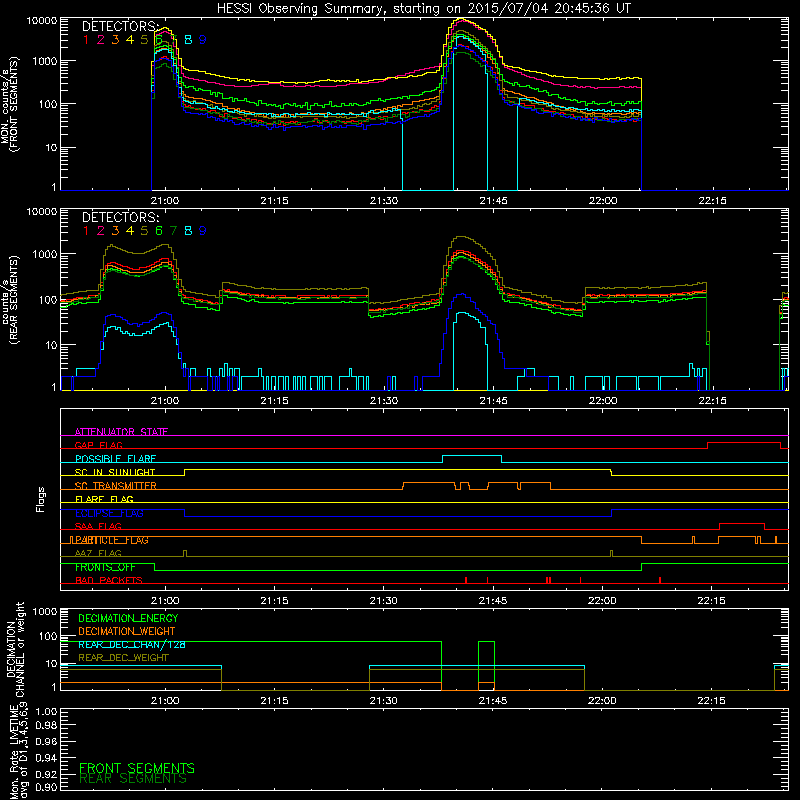Click 10000 y-tick of the rear segments plot
Image resolution: width=800 pixels, height=800 pixels.
(x=42, y=211)
